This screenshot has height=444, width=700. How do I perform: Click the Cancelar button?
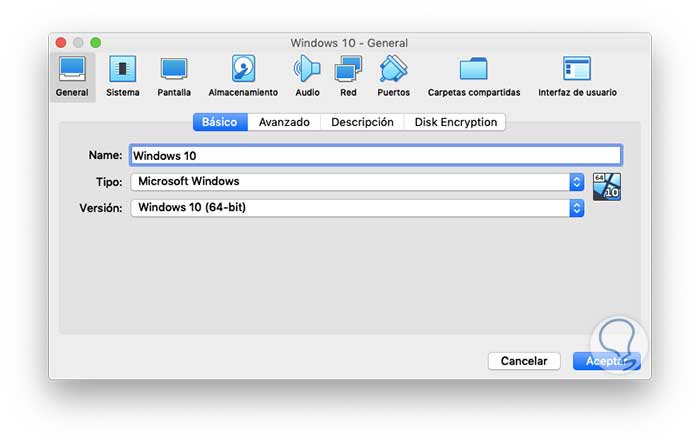524,361
